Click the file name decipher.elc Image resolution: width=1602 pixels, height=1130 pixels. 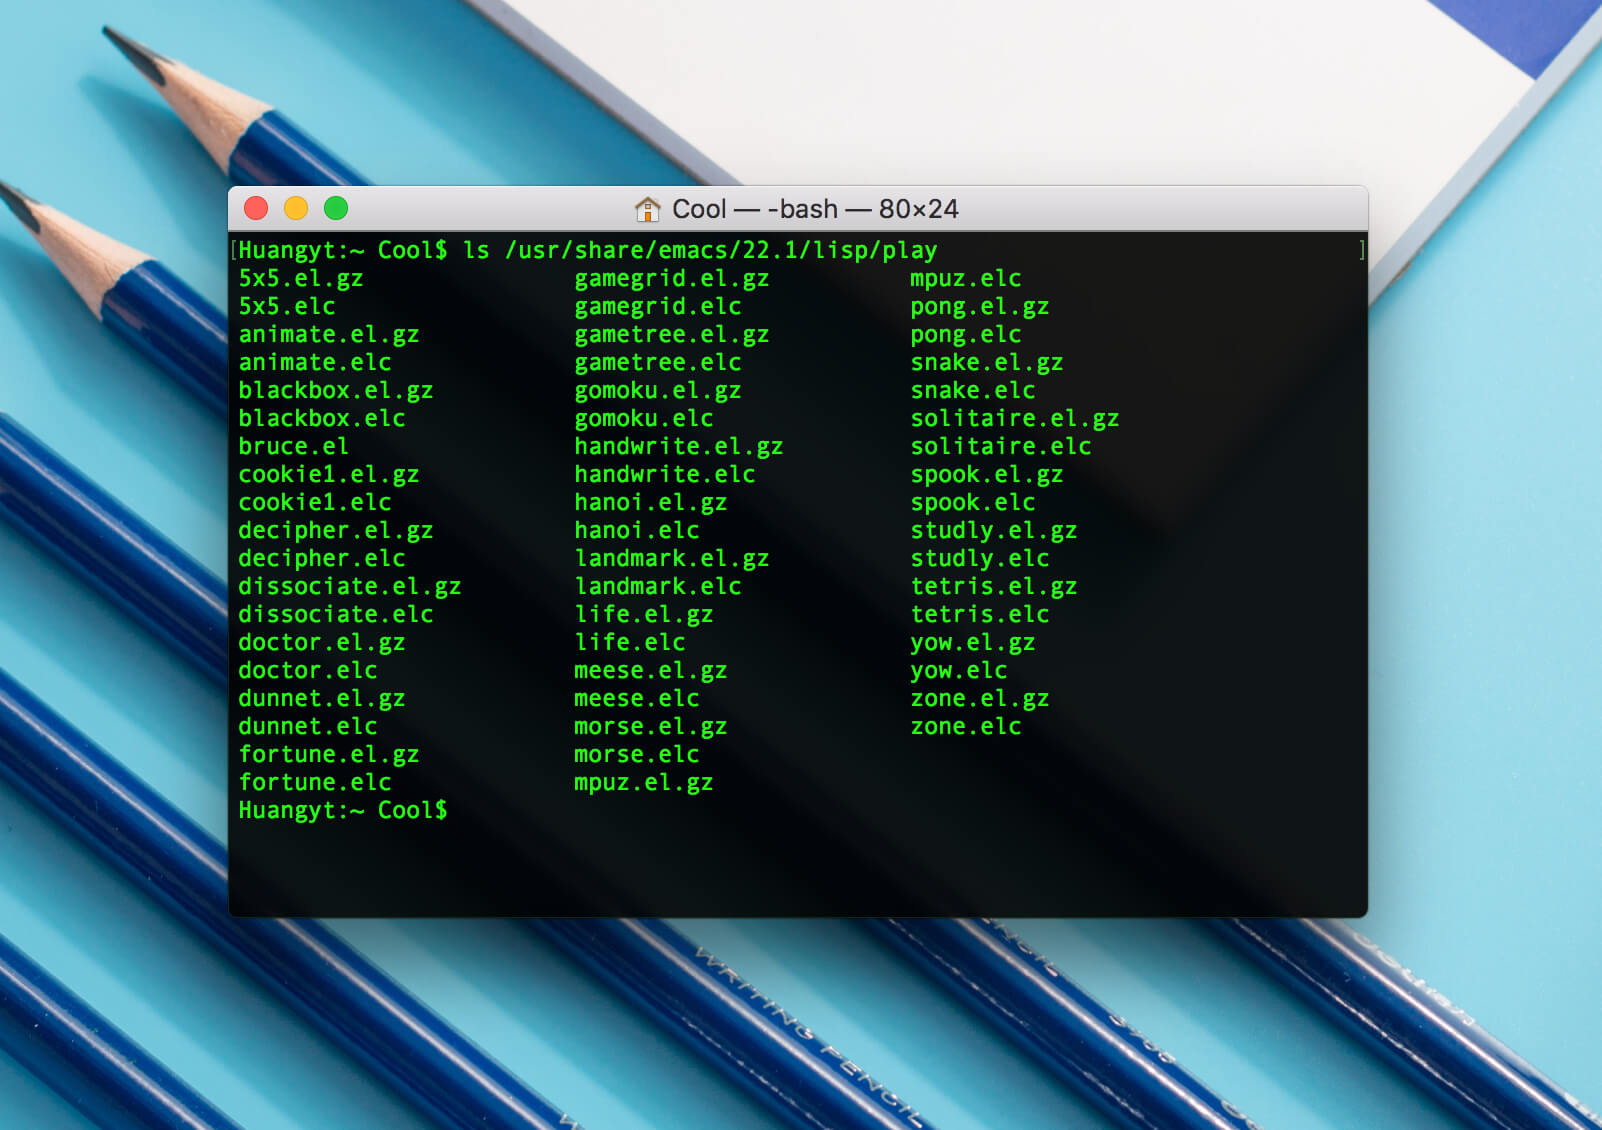(x=322, y=558)
